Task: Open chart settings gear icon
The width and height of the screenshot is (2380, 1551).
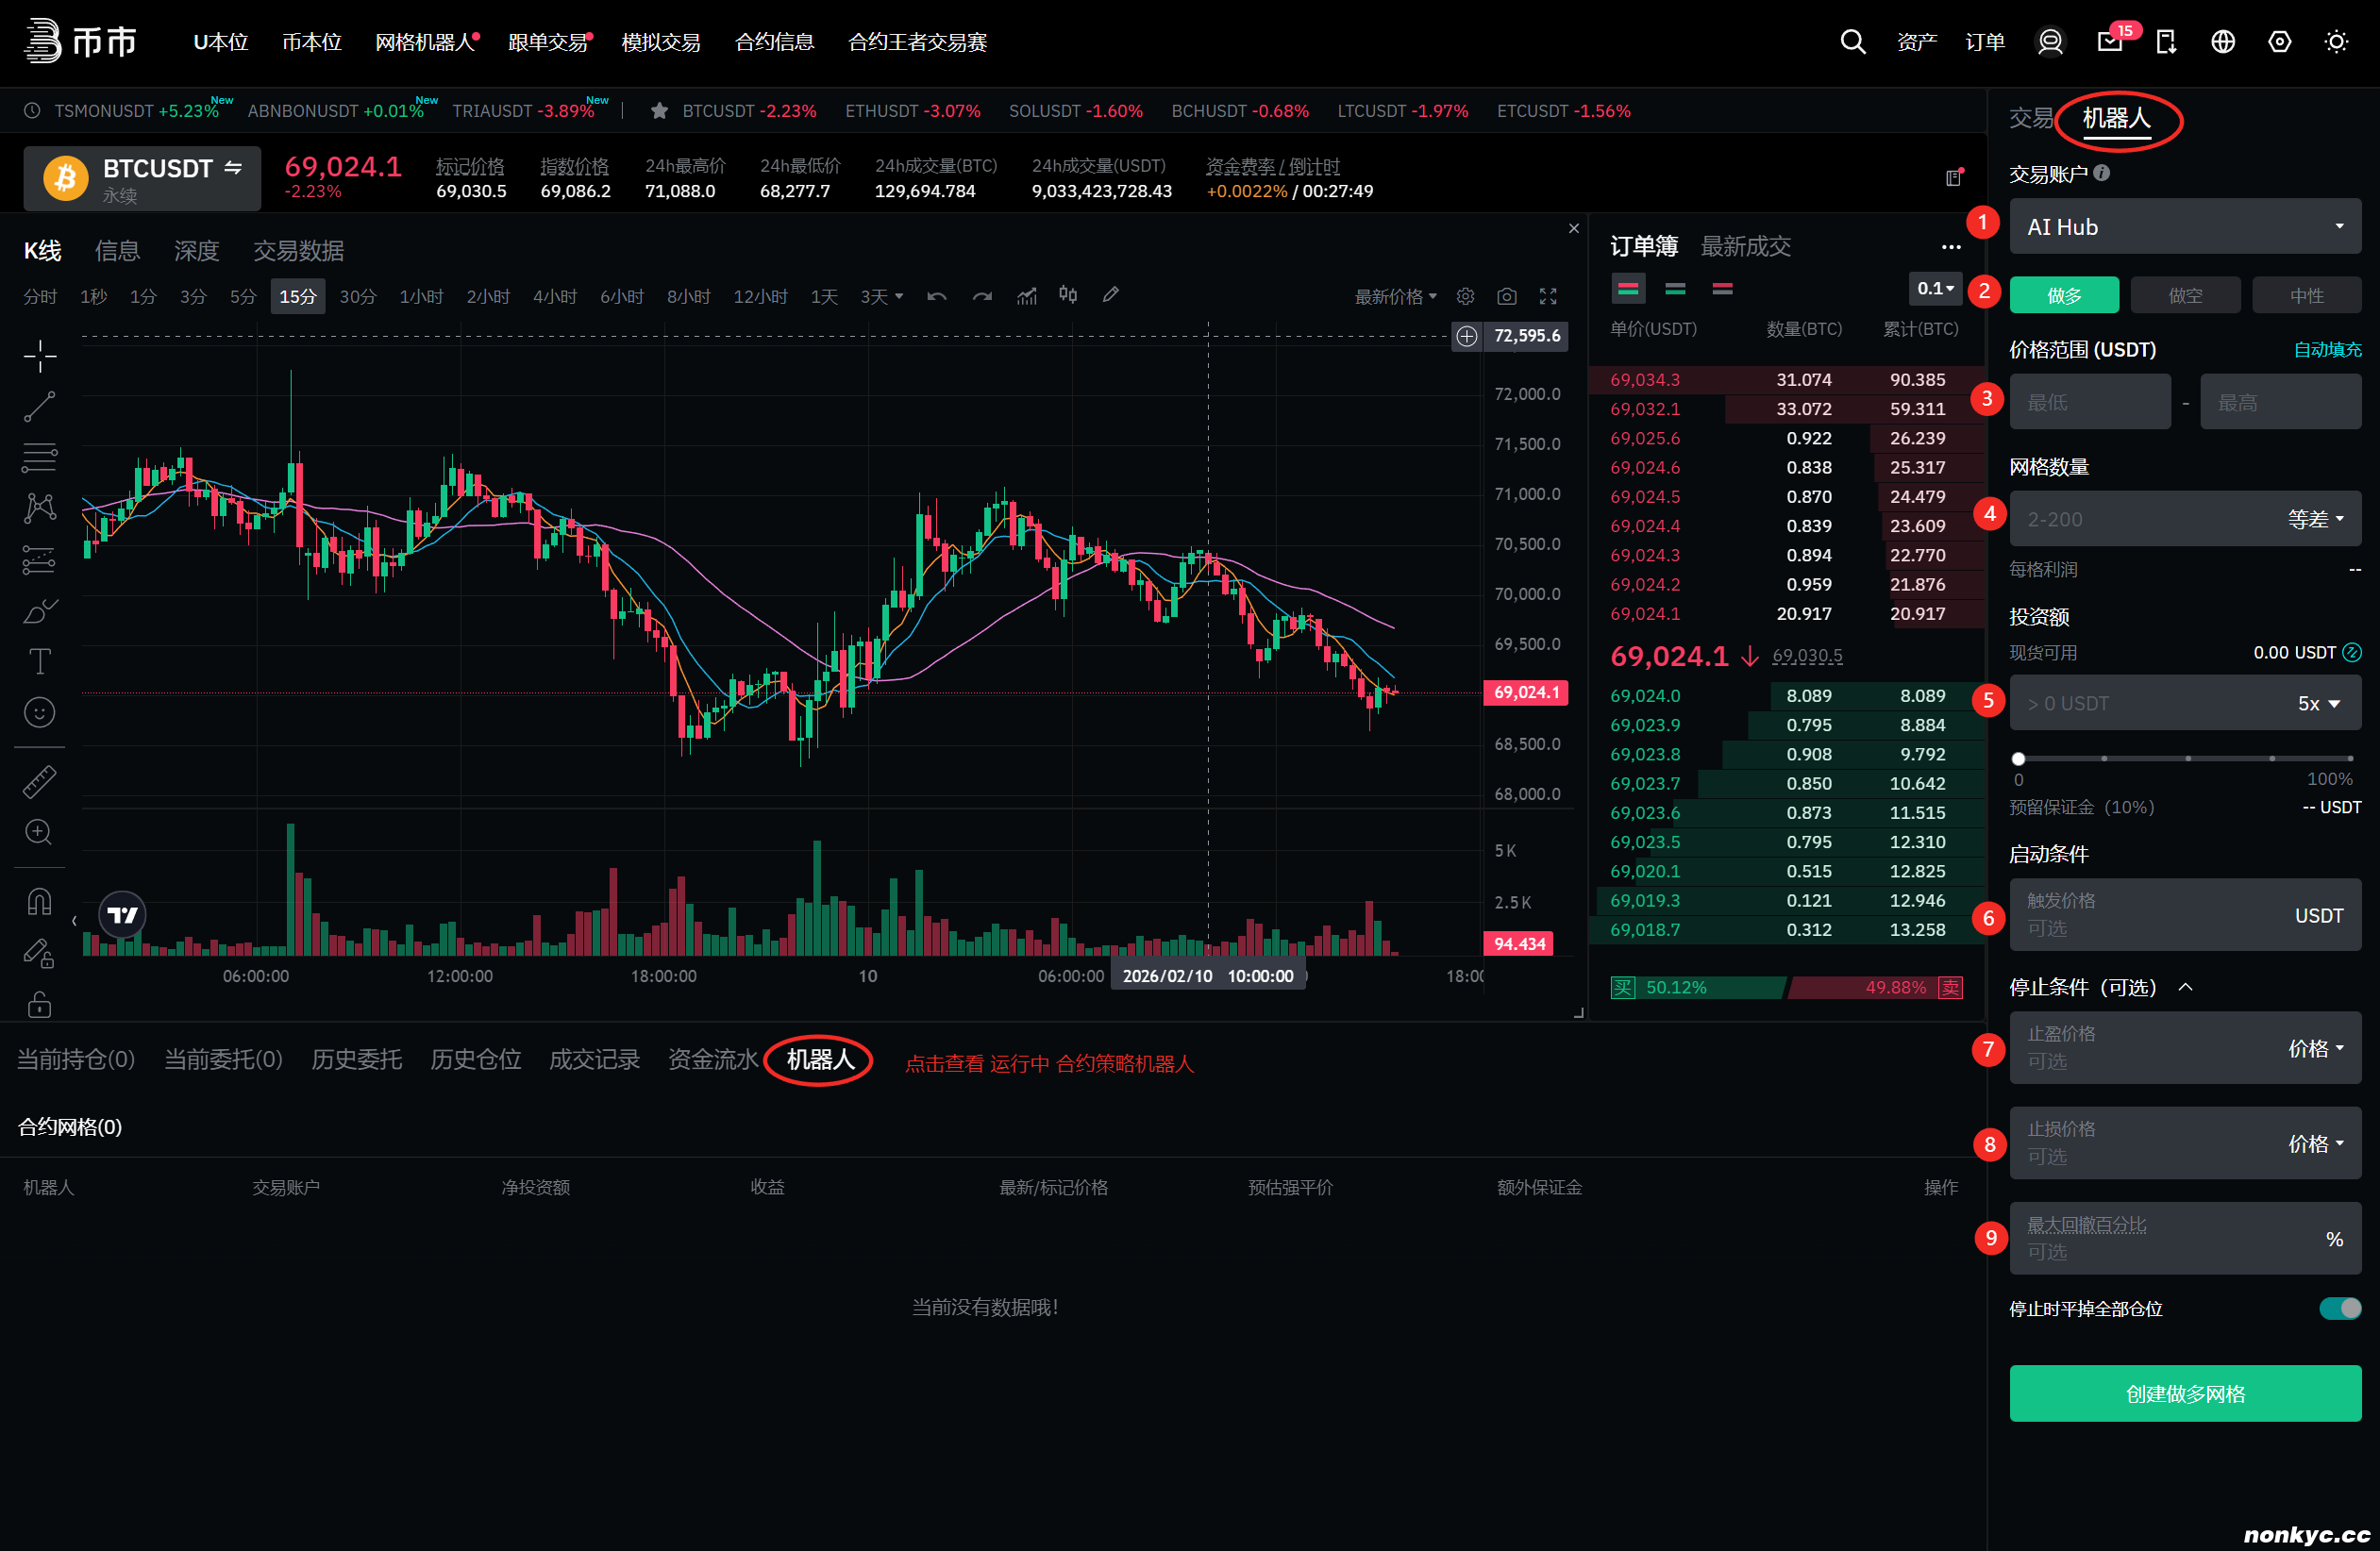Action: [1465, 296]
